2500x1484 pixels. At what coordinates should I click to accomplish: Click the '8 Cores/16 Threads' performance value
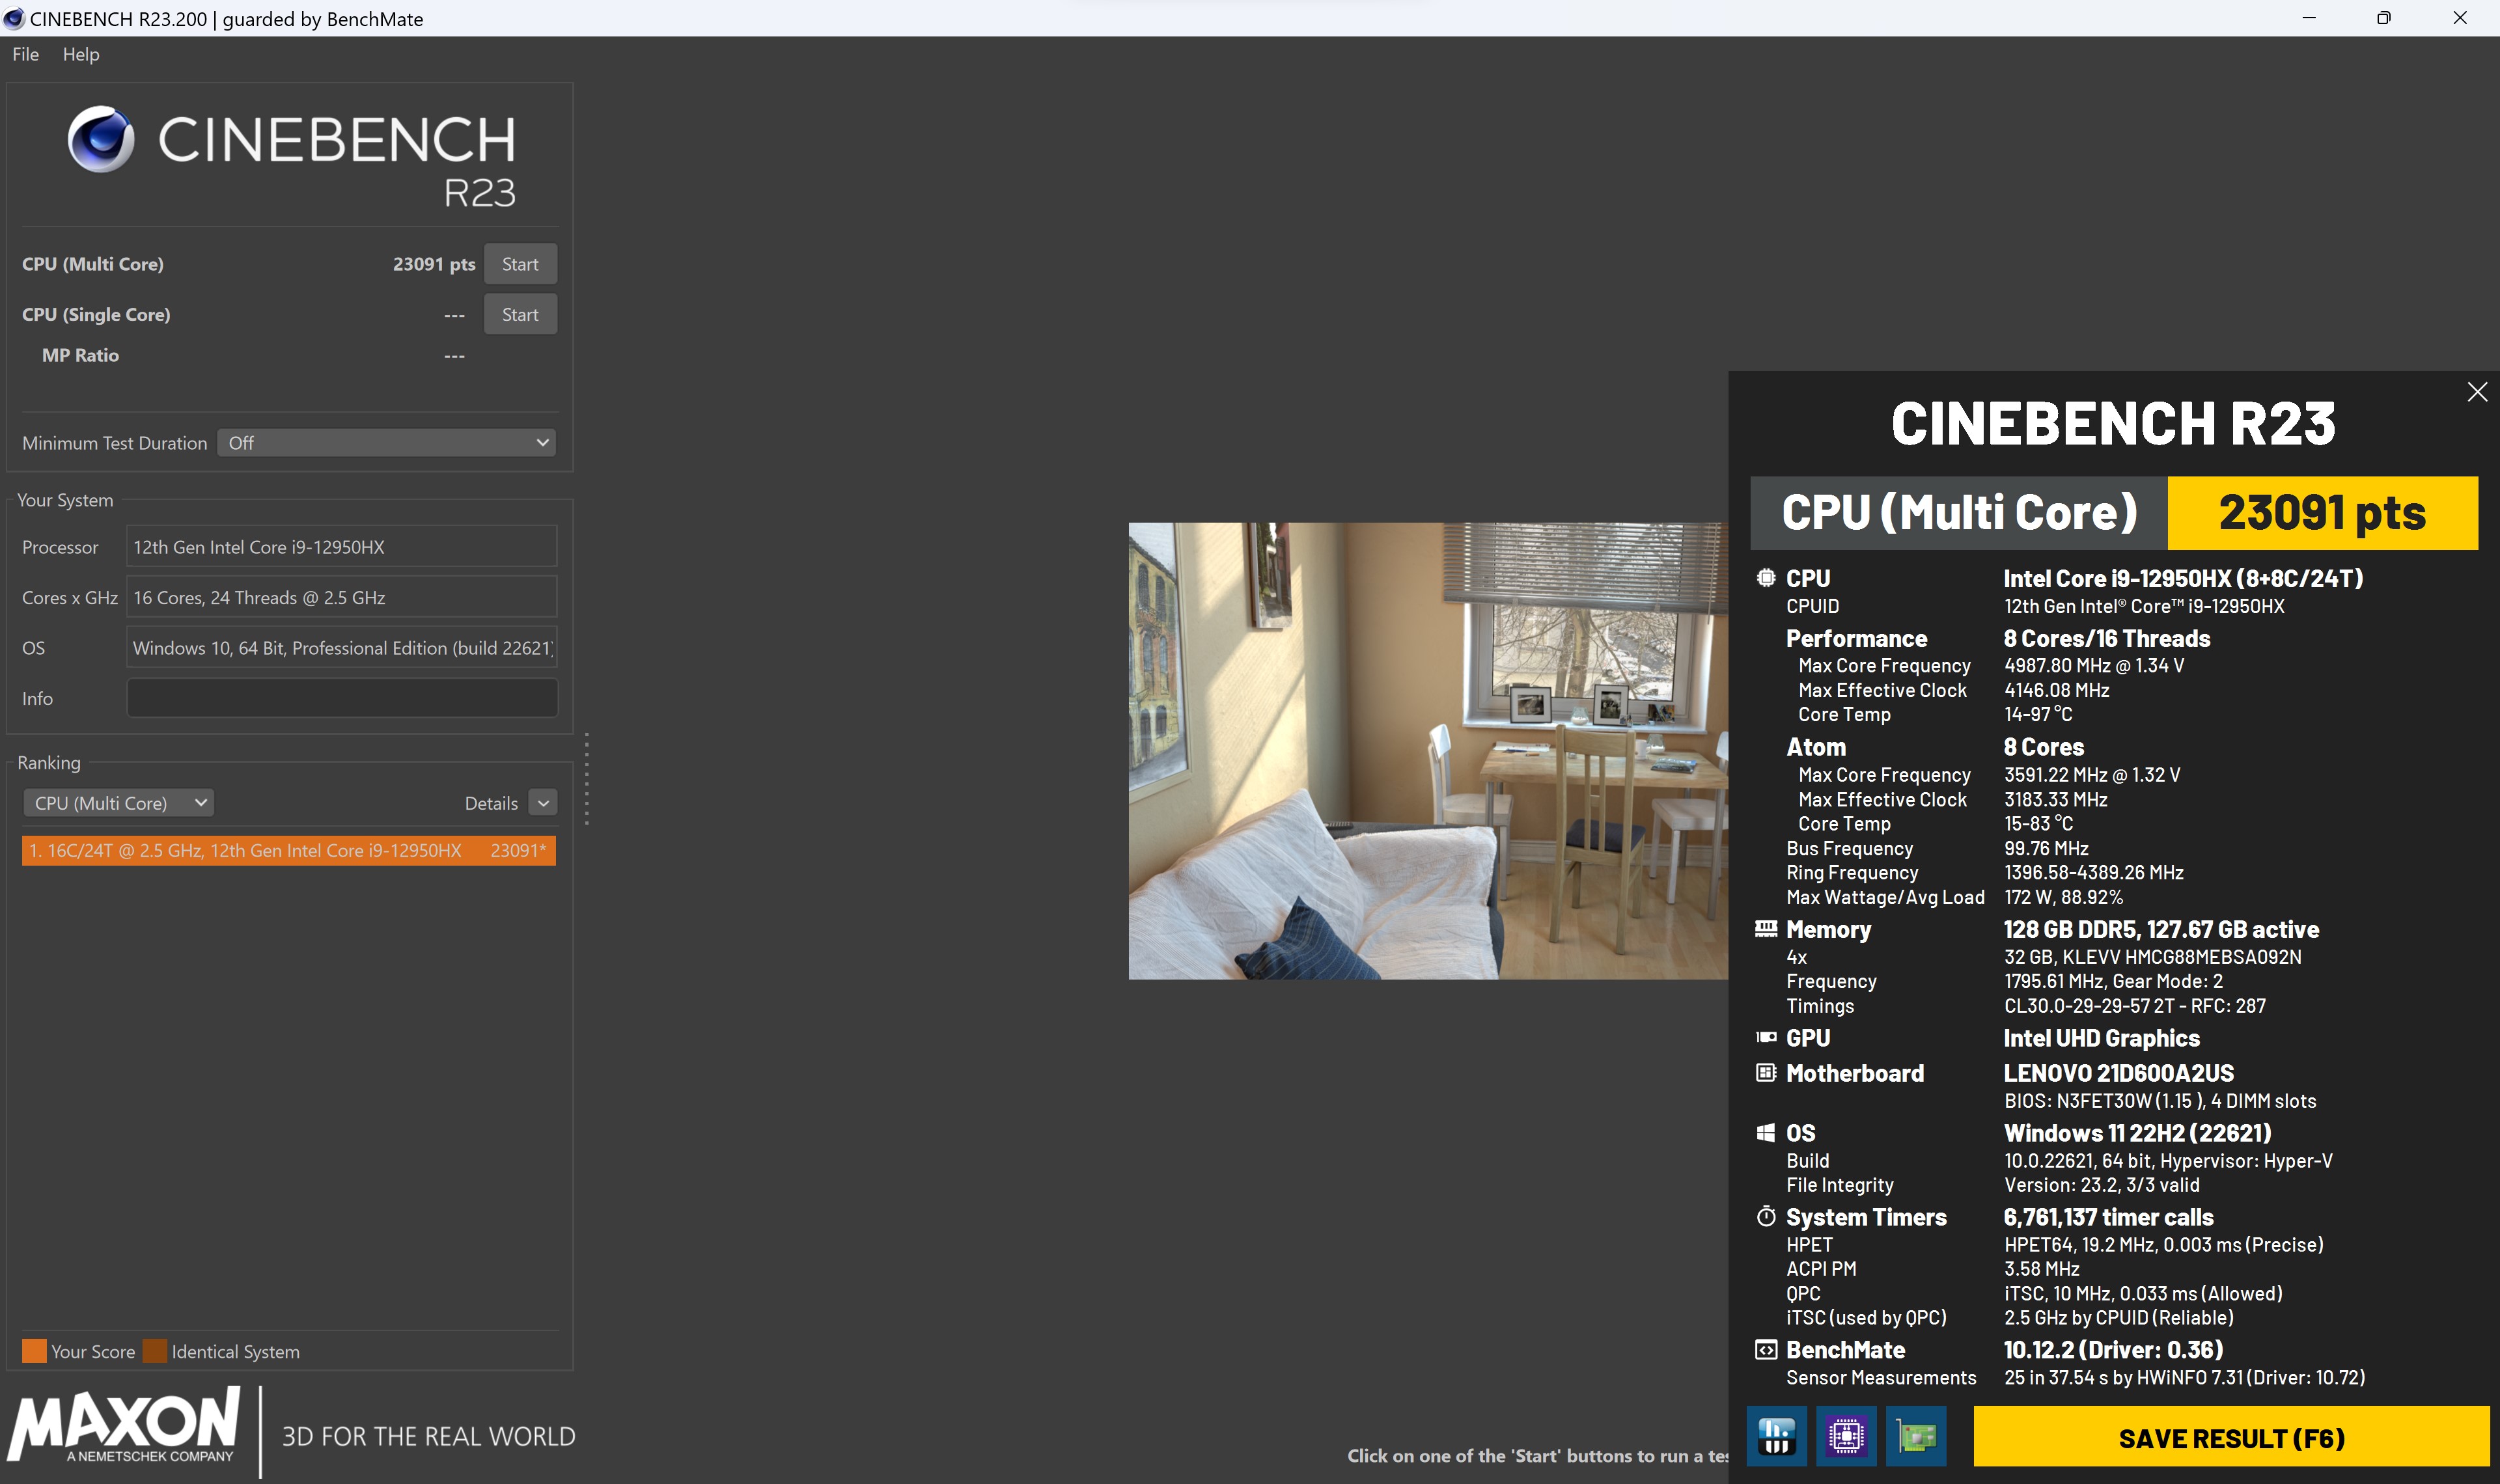(x=2106, y=638)
